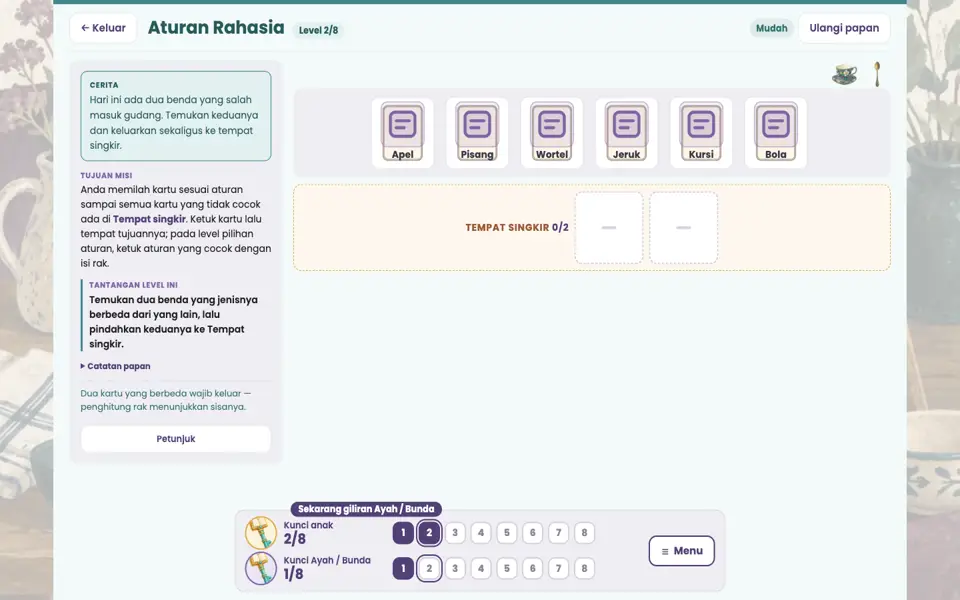Choose the Jeruk card
The image size is (960, 600).
coord(626,132)
